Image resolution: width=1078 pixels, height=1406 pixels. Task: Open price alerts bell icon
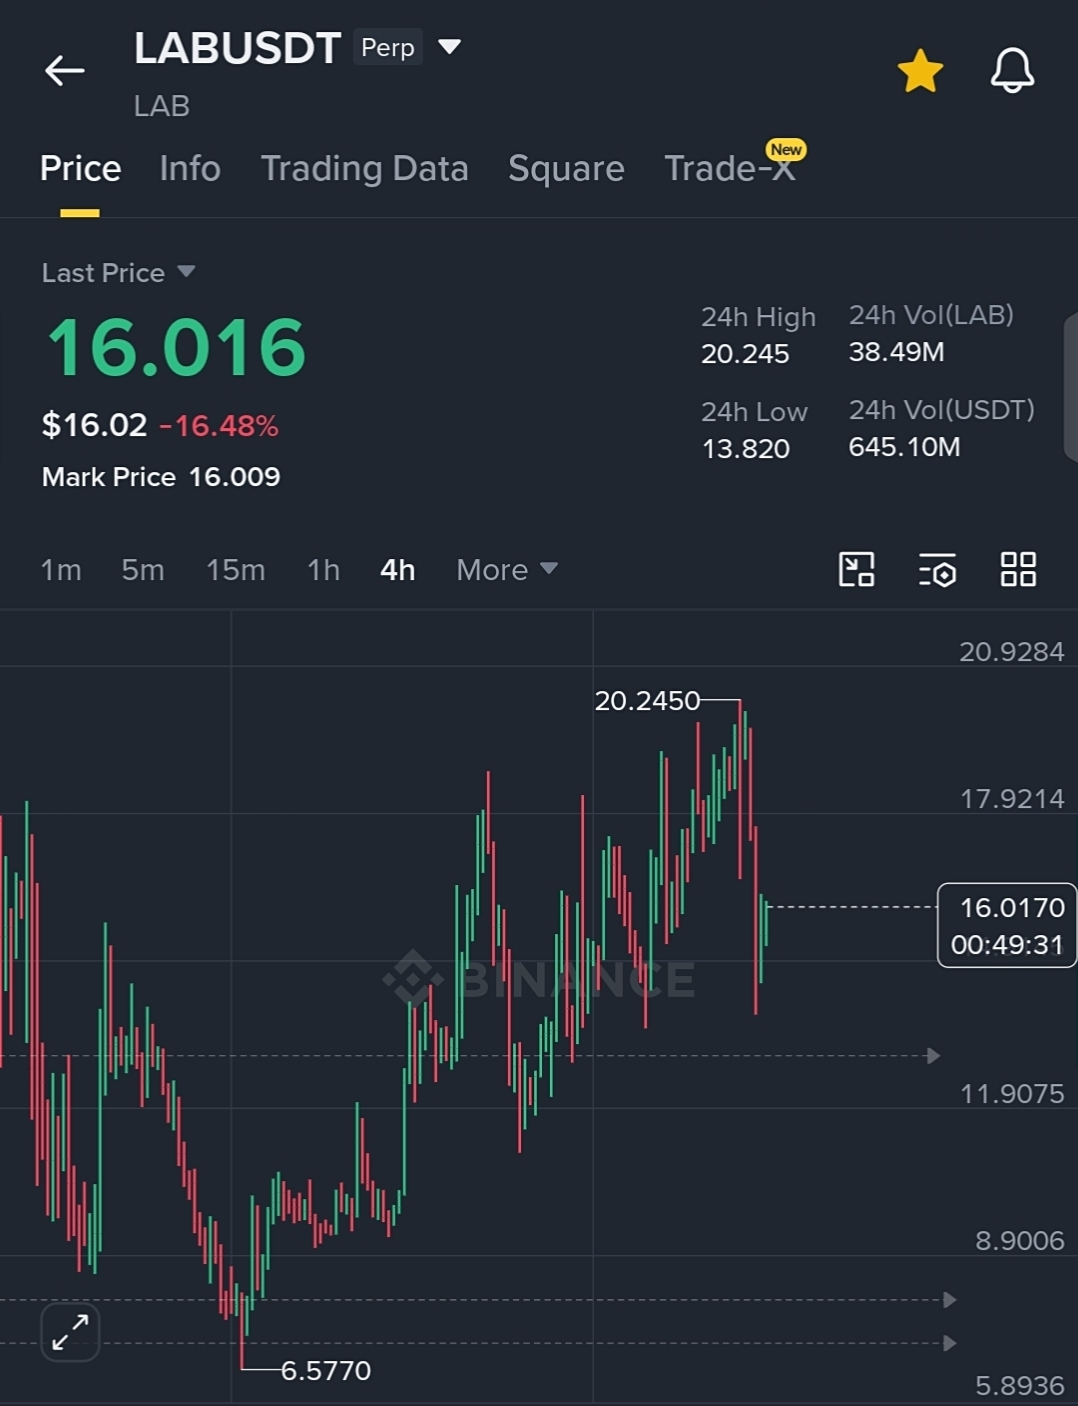pyautogui.click(x=1012, y=71)
